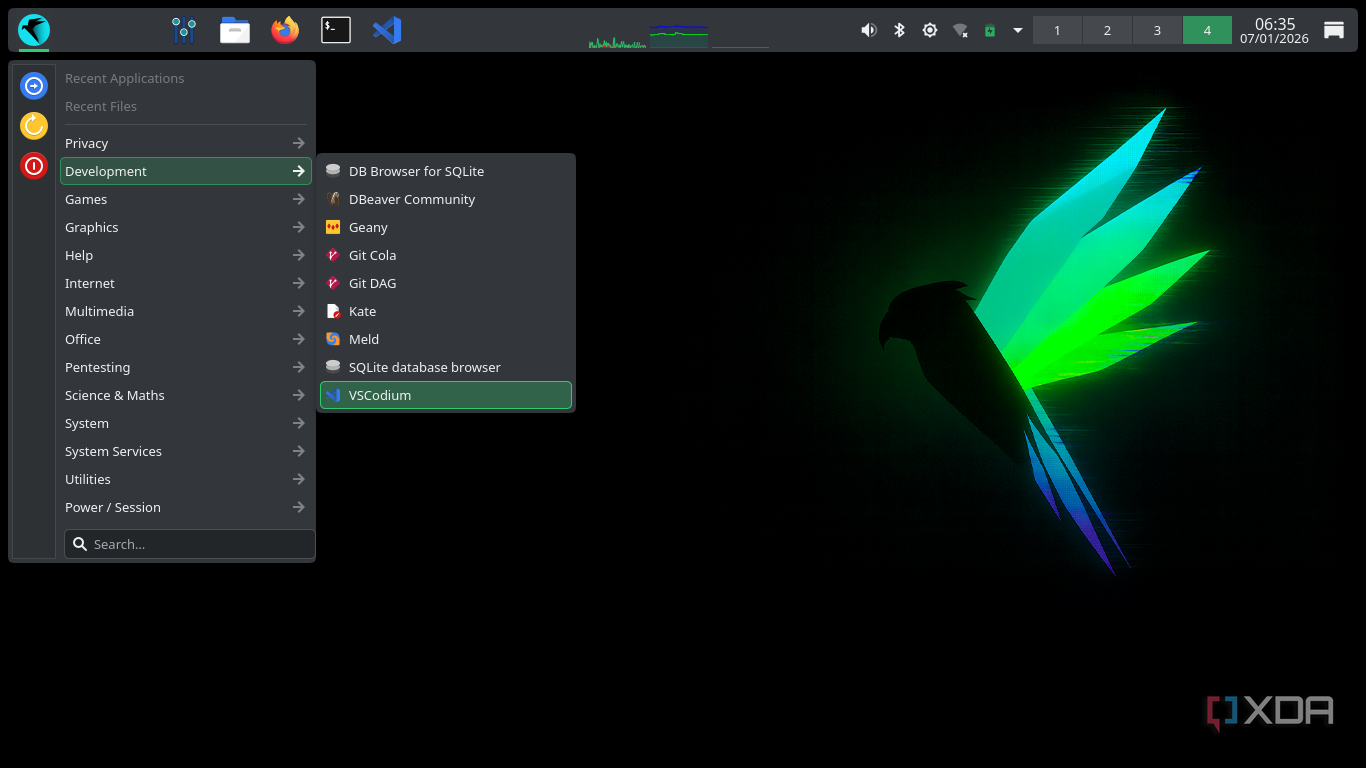Image resolution: width=1366 pixels, height=768 pixels.
Task: Switch to virtual desktop 3
Action: coord(1157,30)
